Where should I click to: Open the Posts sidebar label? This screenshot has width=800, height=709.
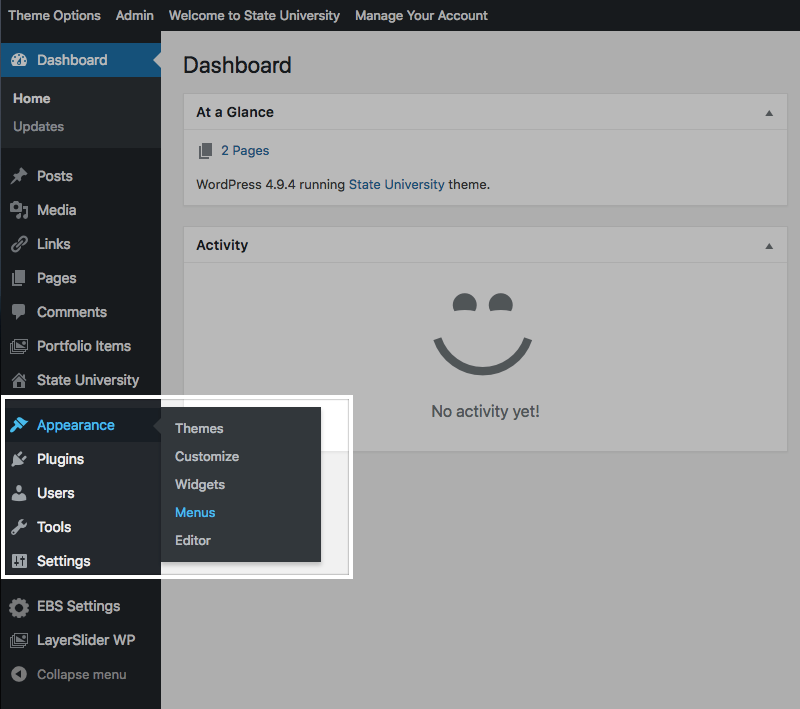[55, 176]
